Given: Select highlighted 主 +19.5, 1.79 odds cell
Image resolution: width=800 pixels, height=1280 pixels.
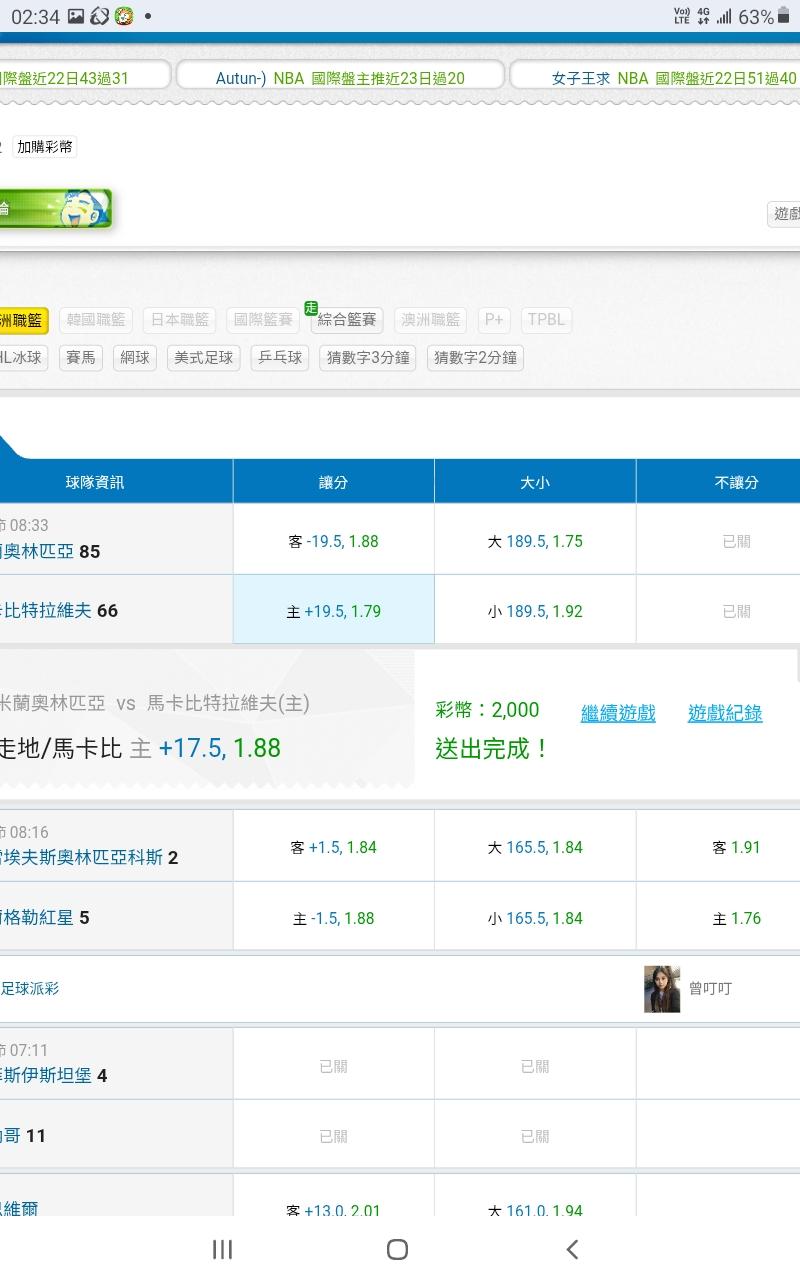Looking at the screenshot, I should click(x=333, y=611).
